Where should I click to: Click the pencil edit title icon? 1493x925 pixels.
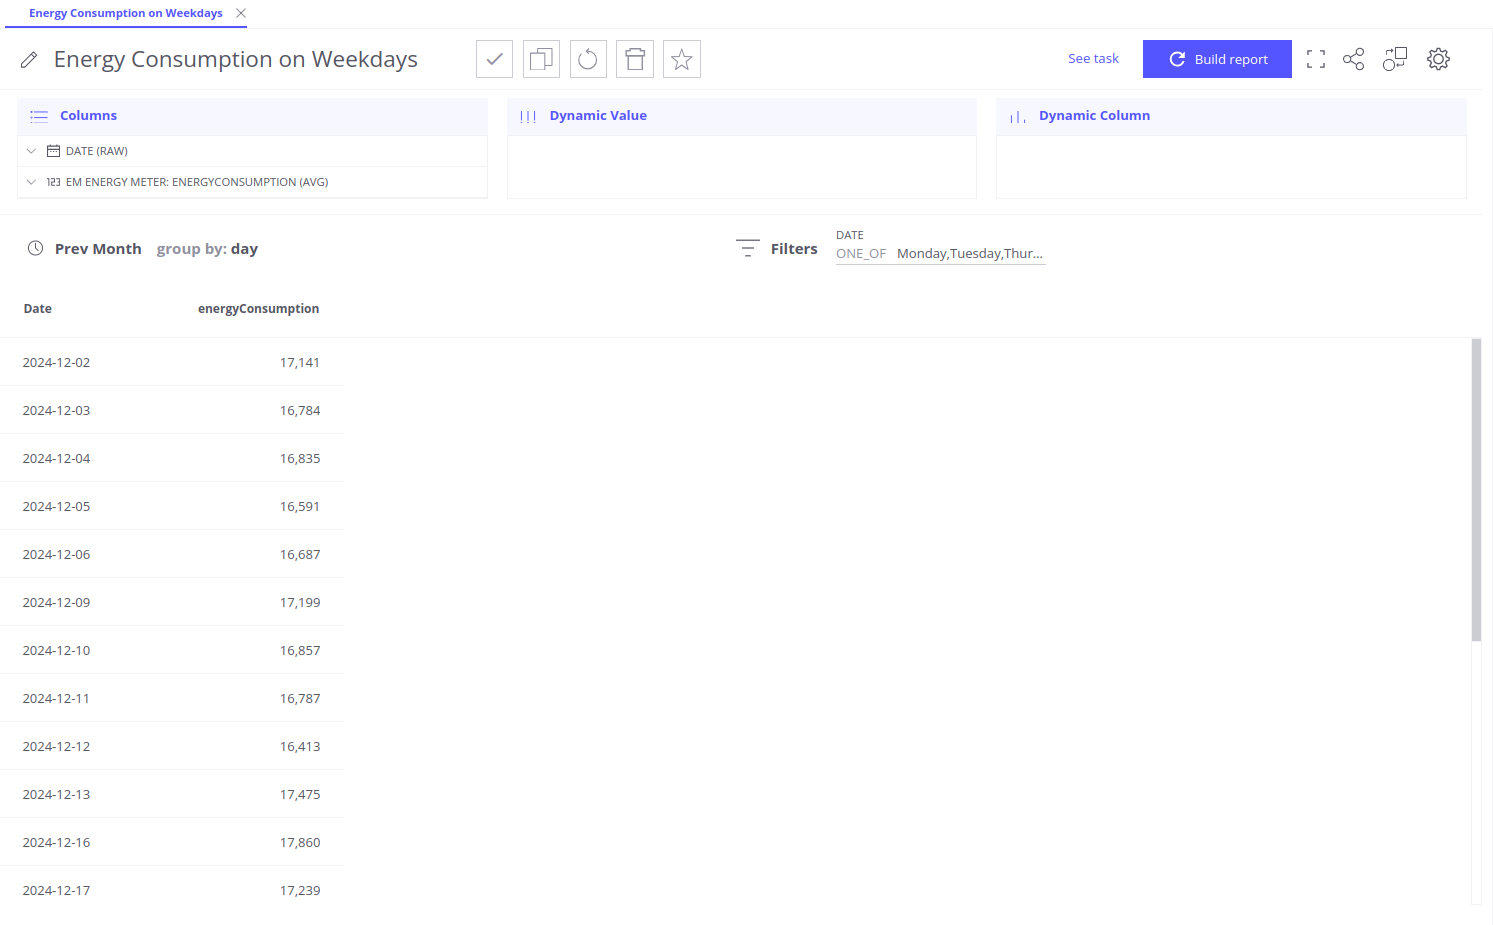pyautogui.click(x=29, y=60)
